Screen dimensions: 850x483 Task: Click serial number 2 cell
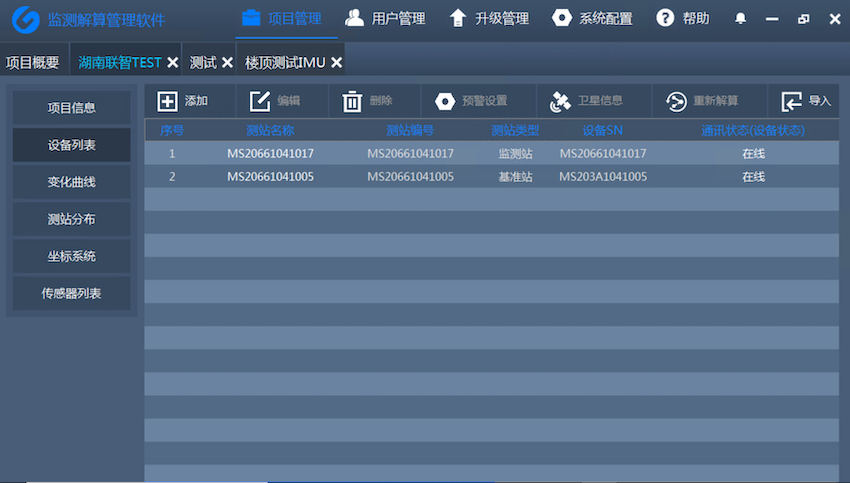(x=172, y=177)
